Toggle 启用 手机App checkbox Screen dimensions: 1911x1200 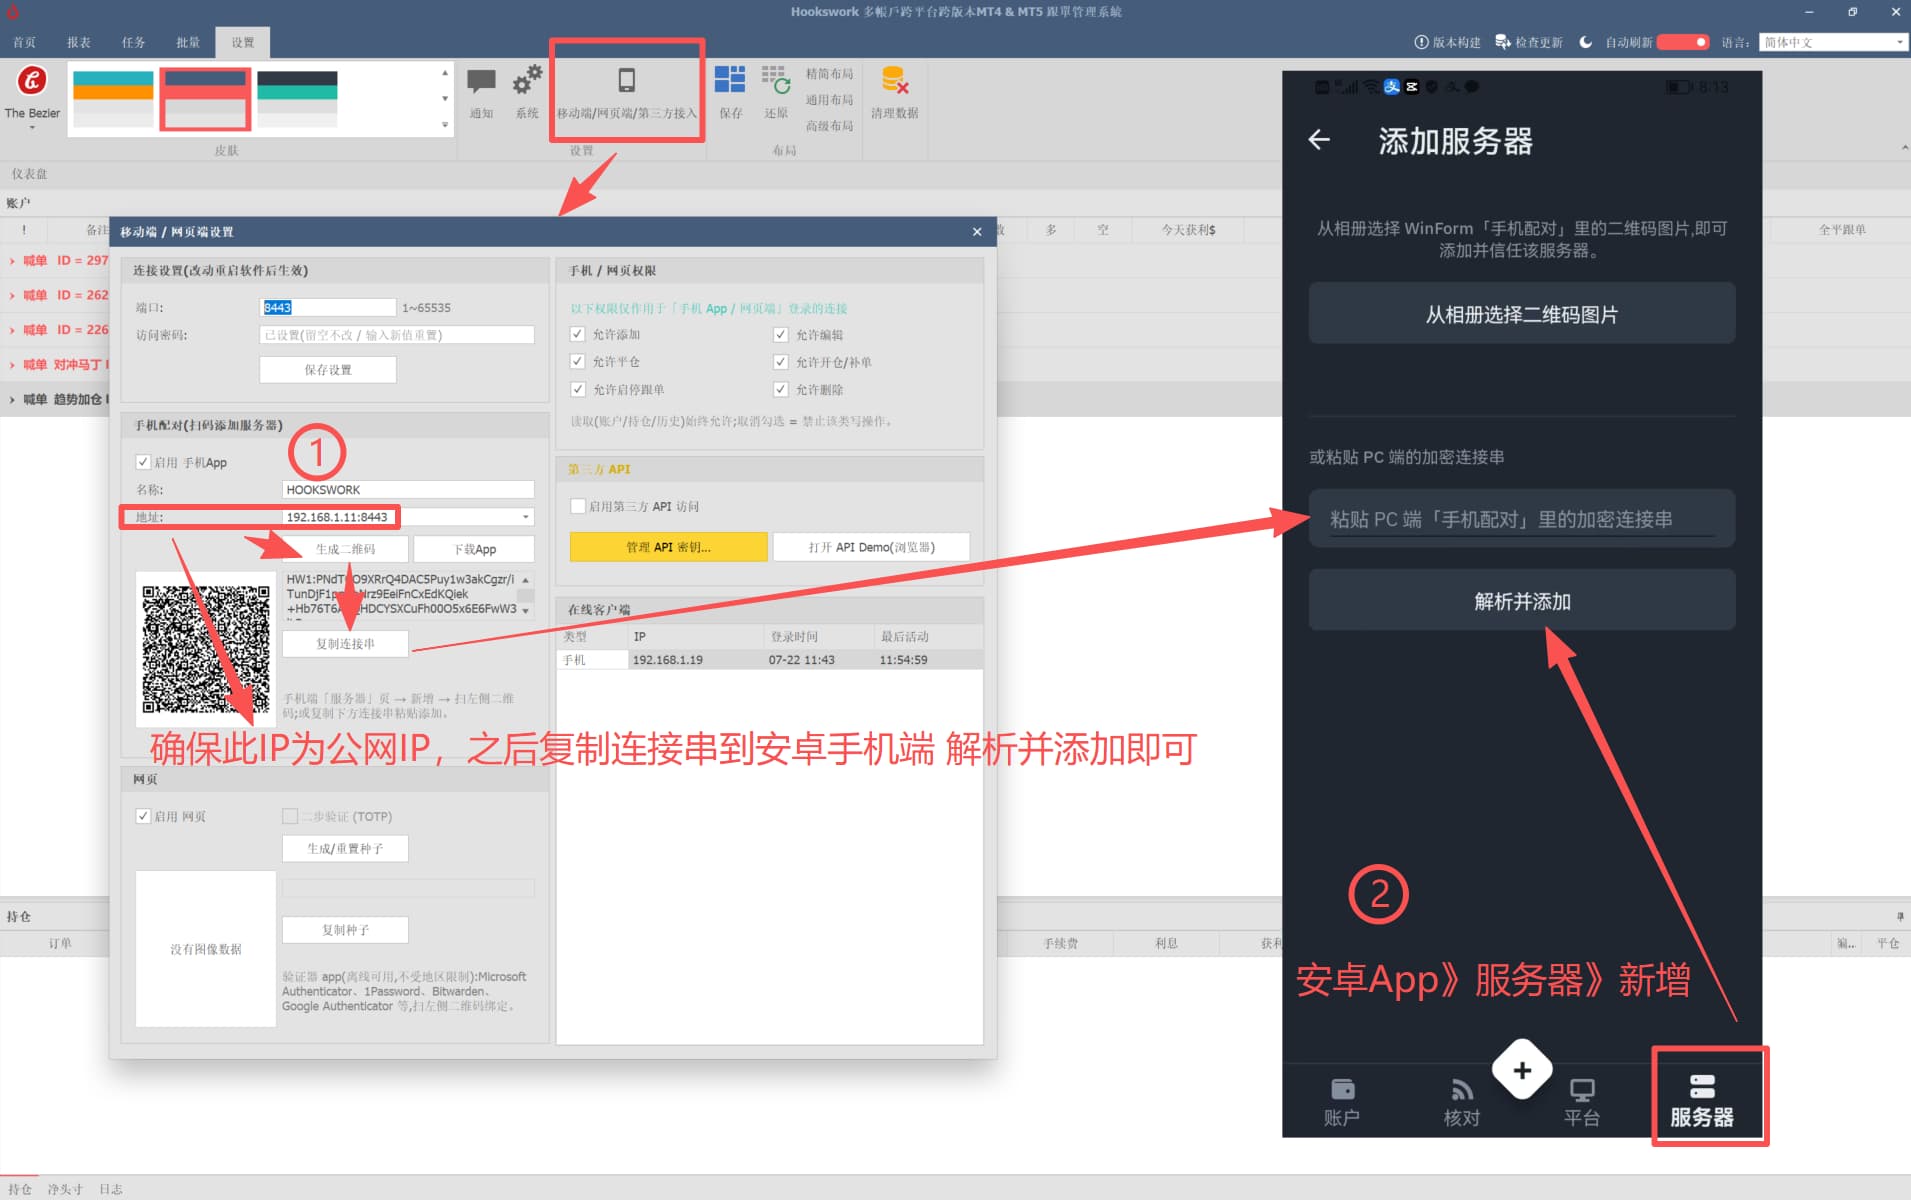click(143, 462)
